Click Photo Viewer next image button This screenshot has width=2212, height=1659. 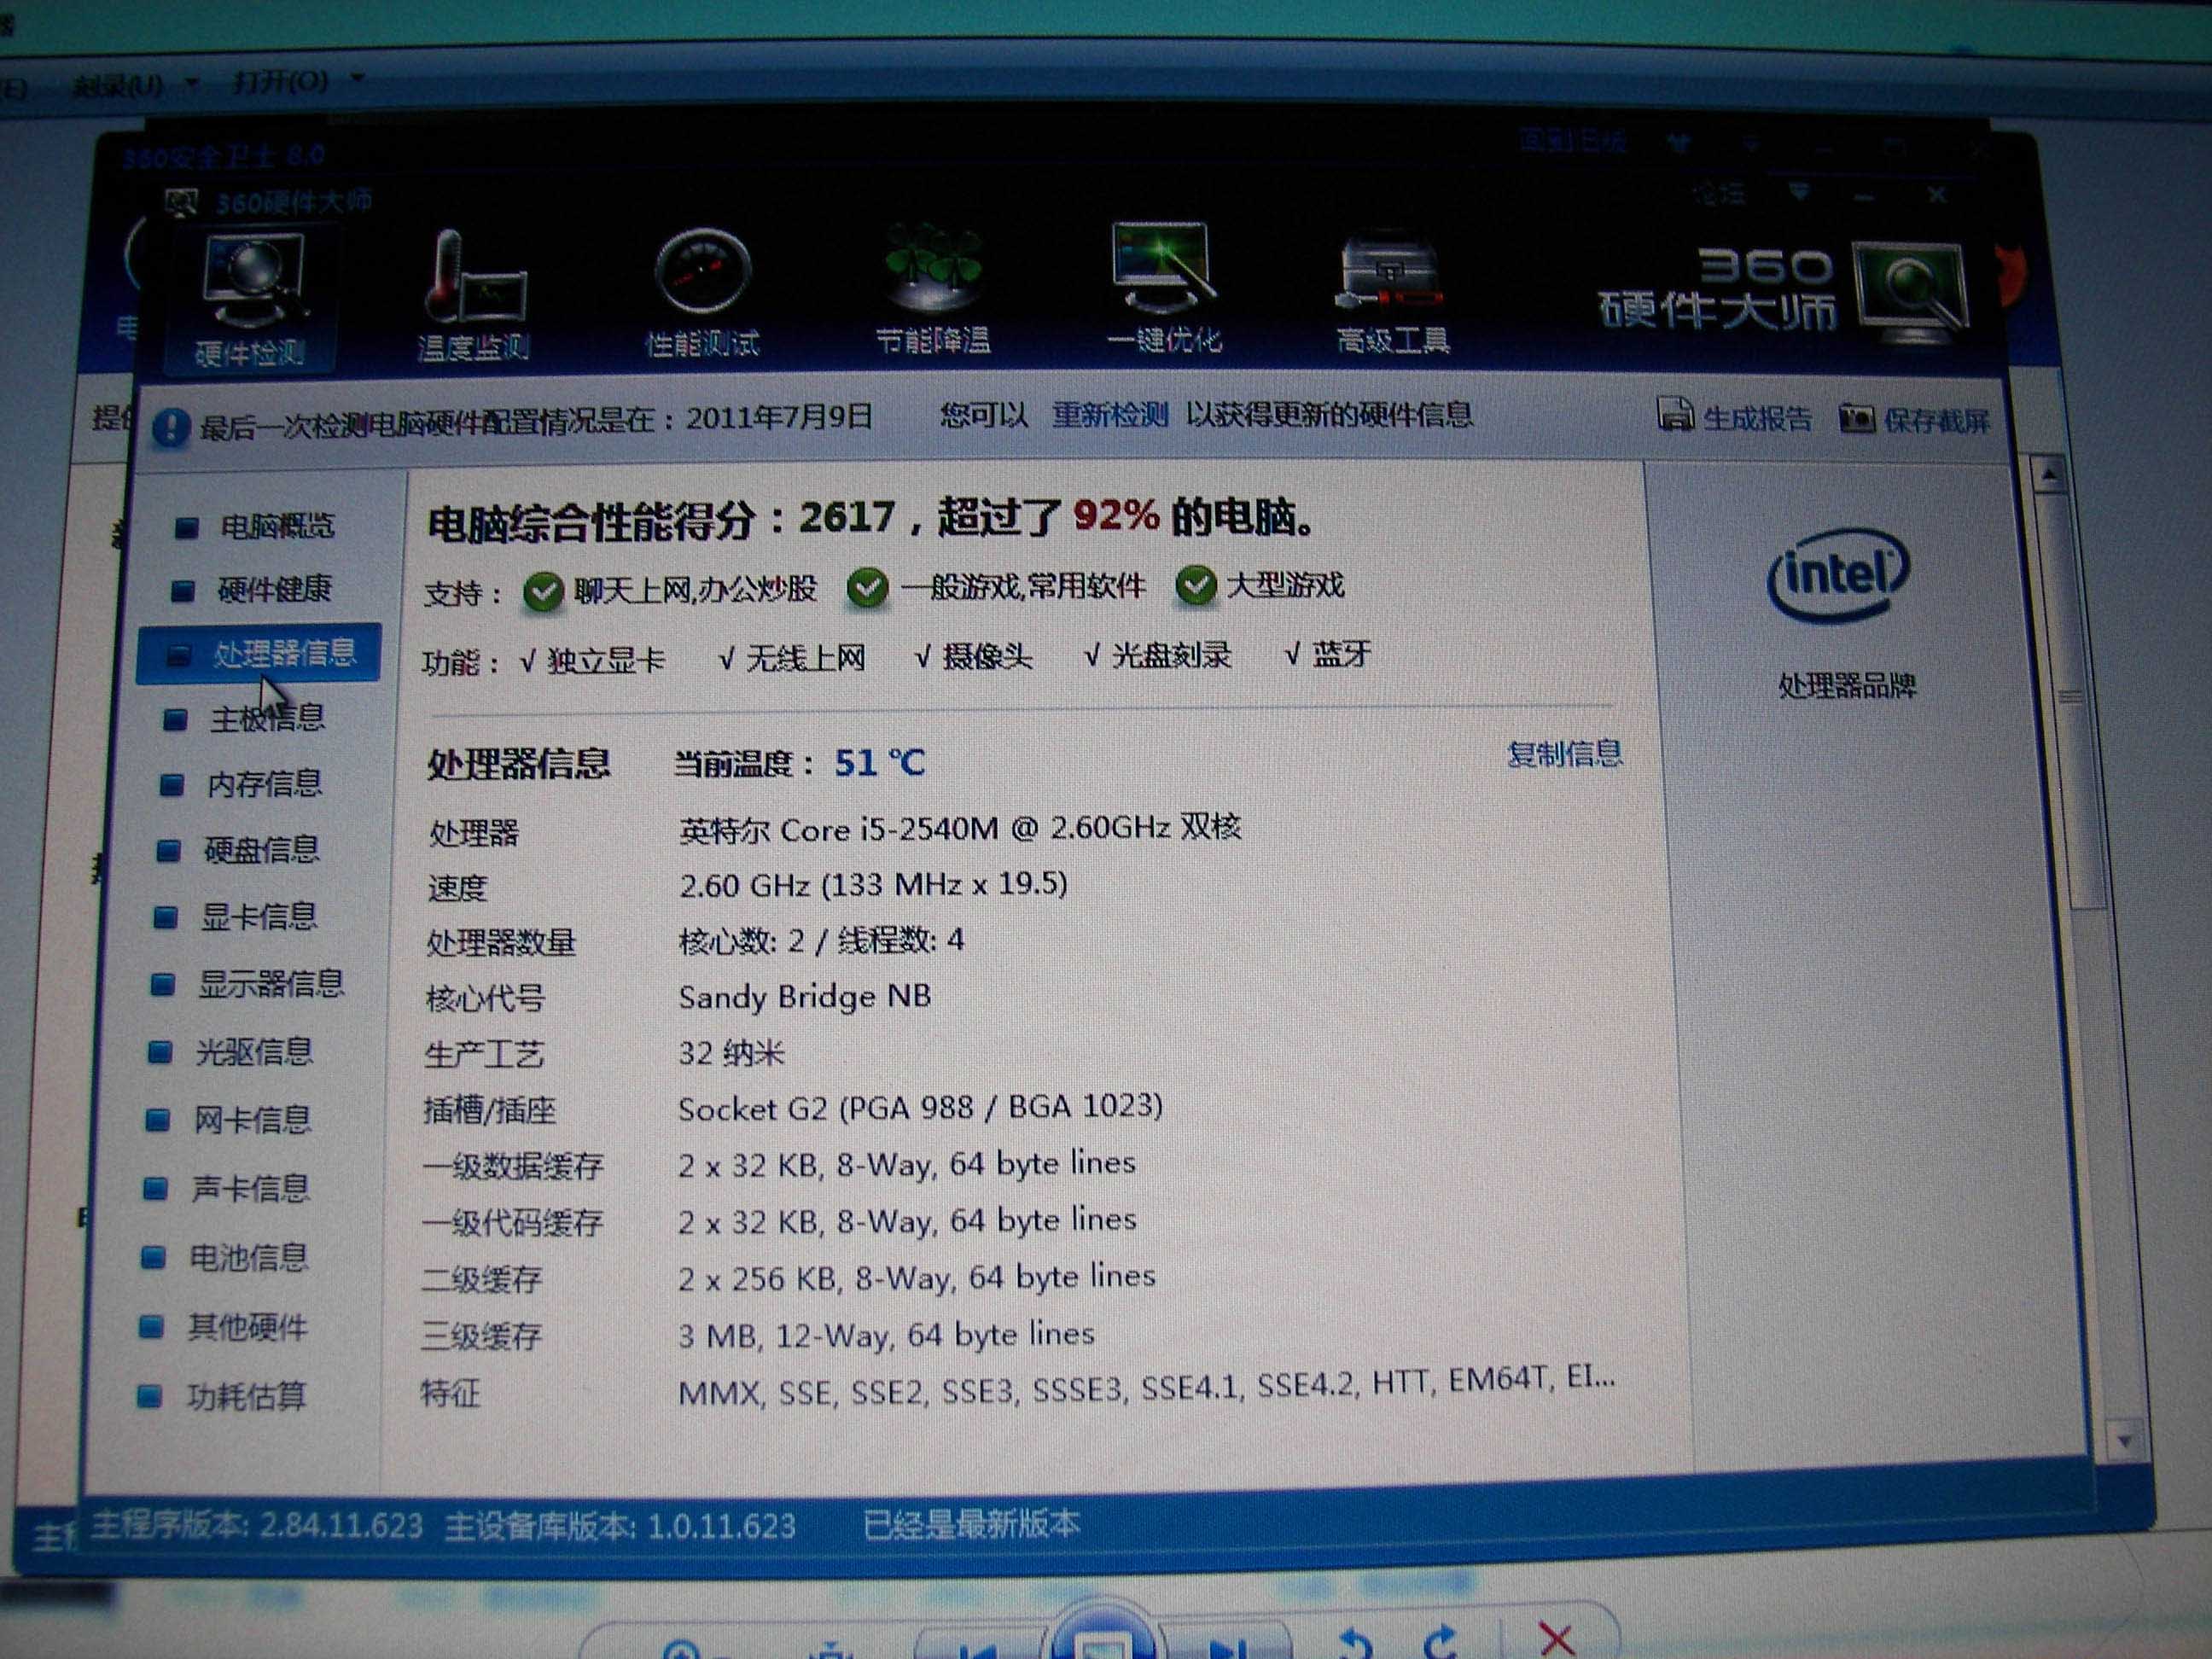pos(1228,1646)
